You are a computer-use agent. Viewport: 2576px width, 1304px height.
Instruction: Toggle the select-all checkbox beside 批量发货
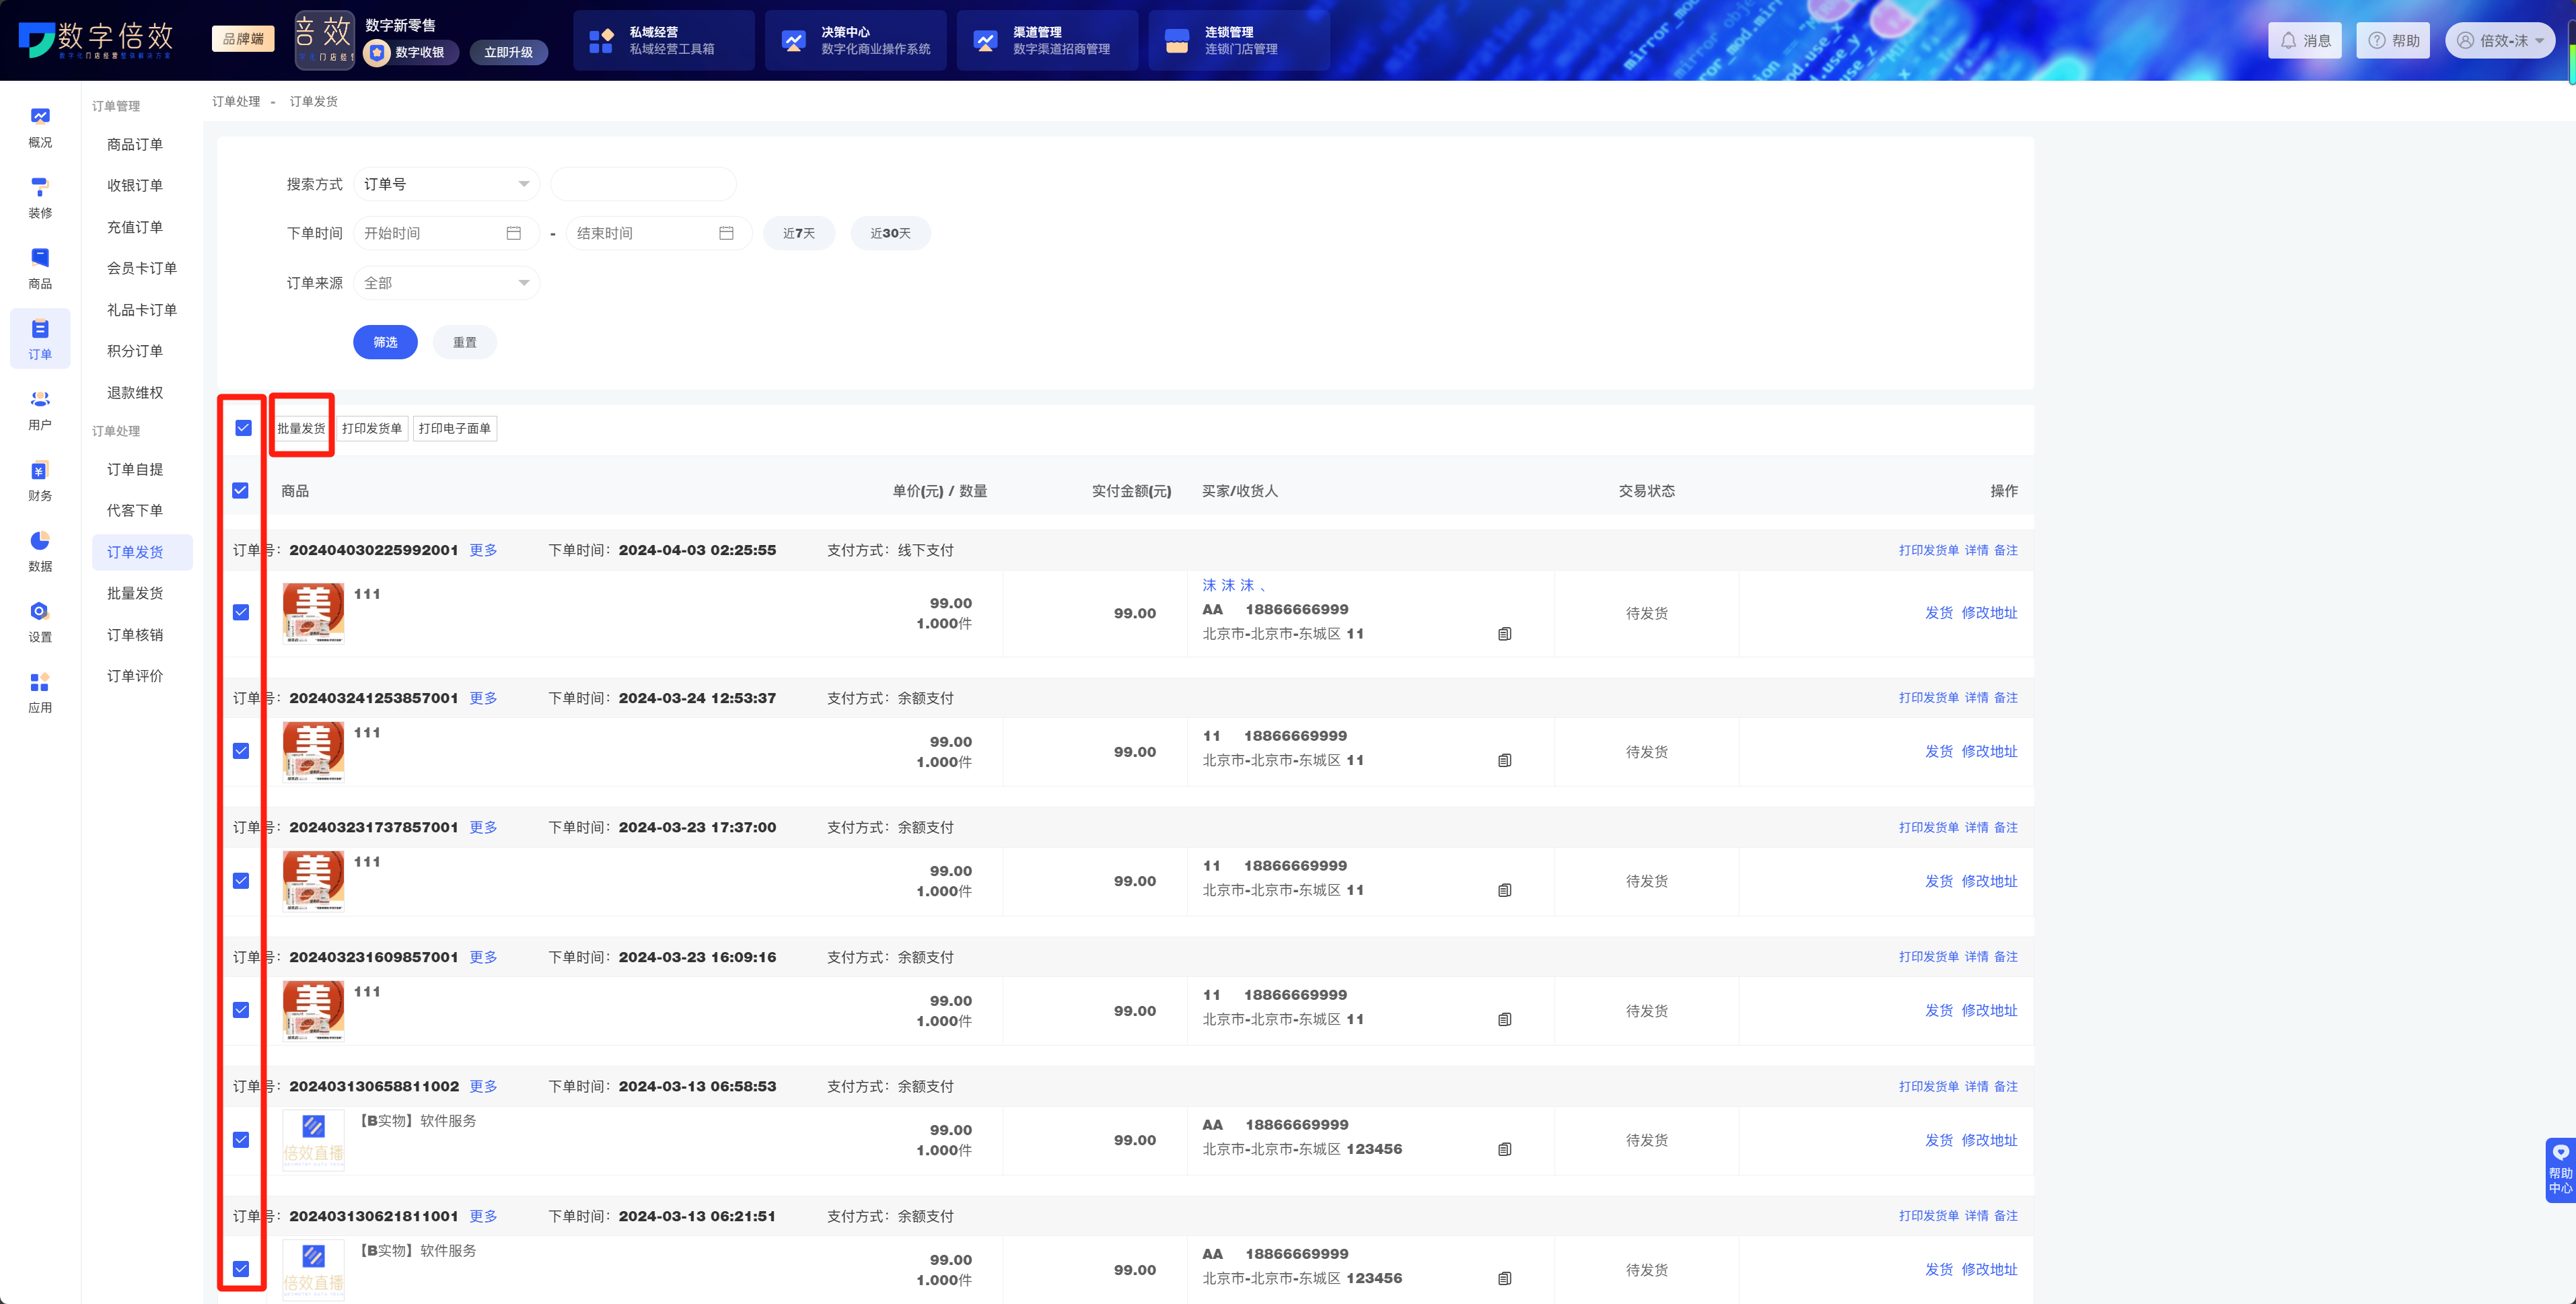click(x=243, y=428)
